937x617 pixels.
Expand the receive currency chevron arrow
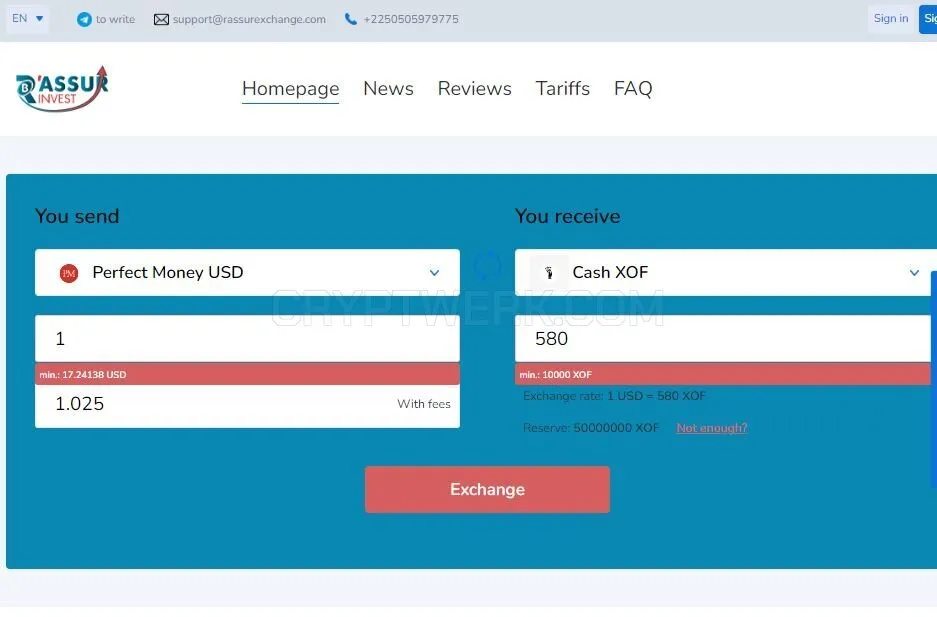[914, 273]
